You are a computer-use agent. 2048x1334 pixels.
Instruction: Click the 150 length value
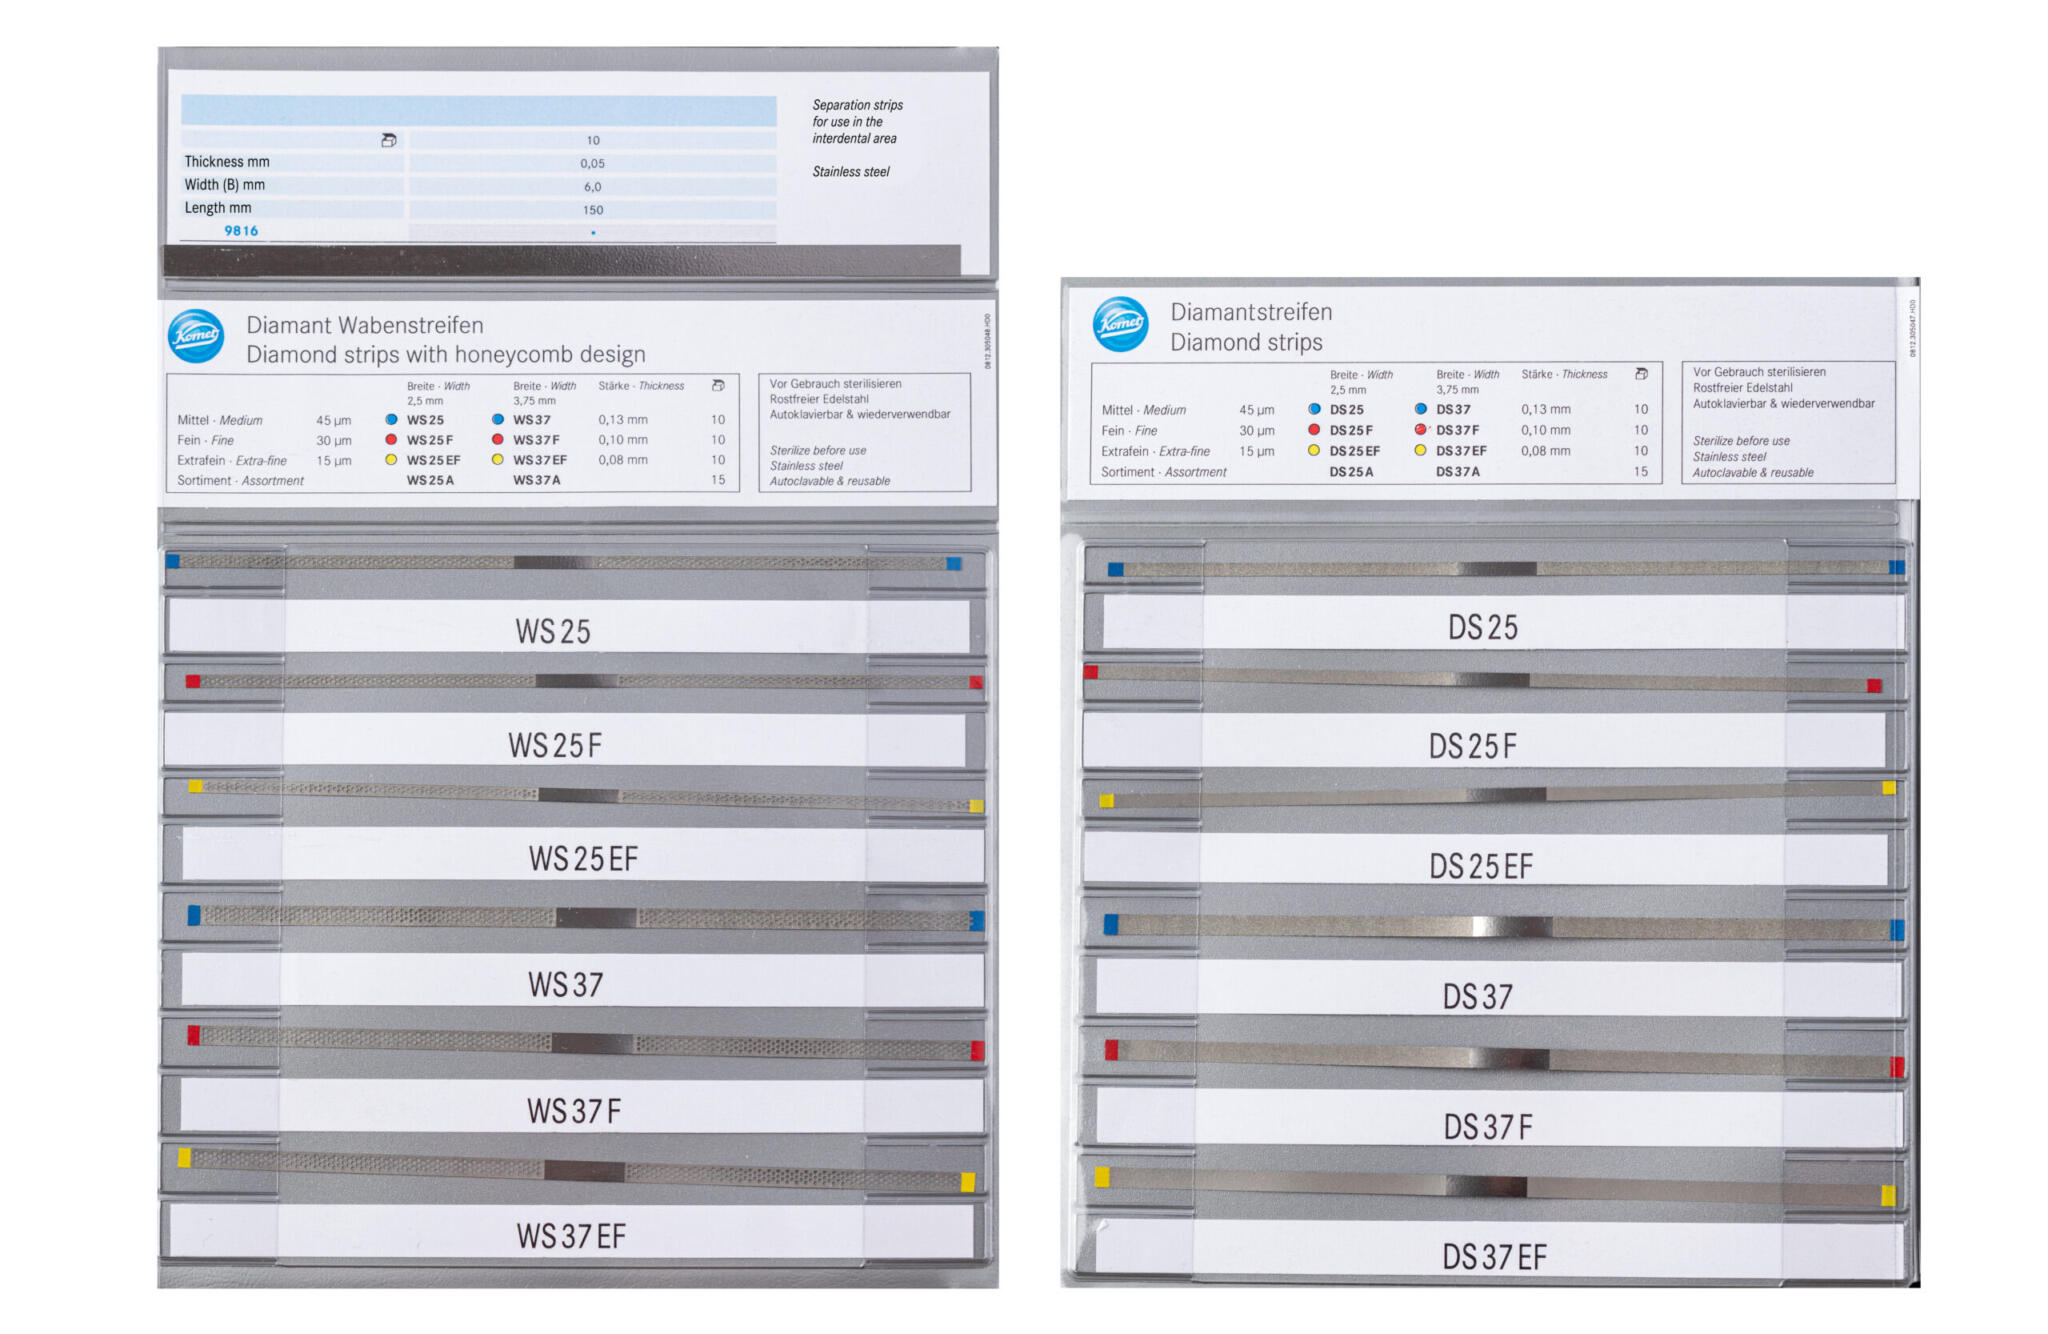click(x=593, y=210)
